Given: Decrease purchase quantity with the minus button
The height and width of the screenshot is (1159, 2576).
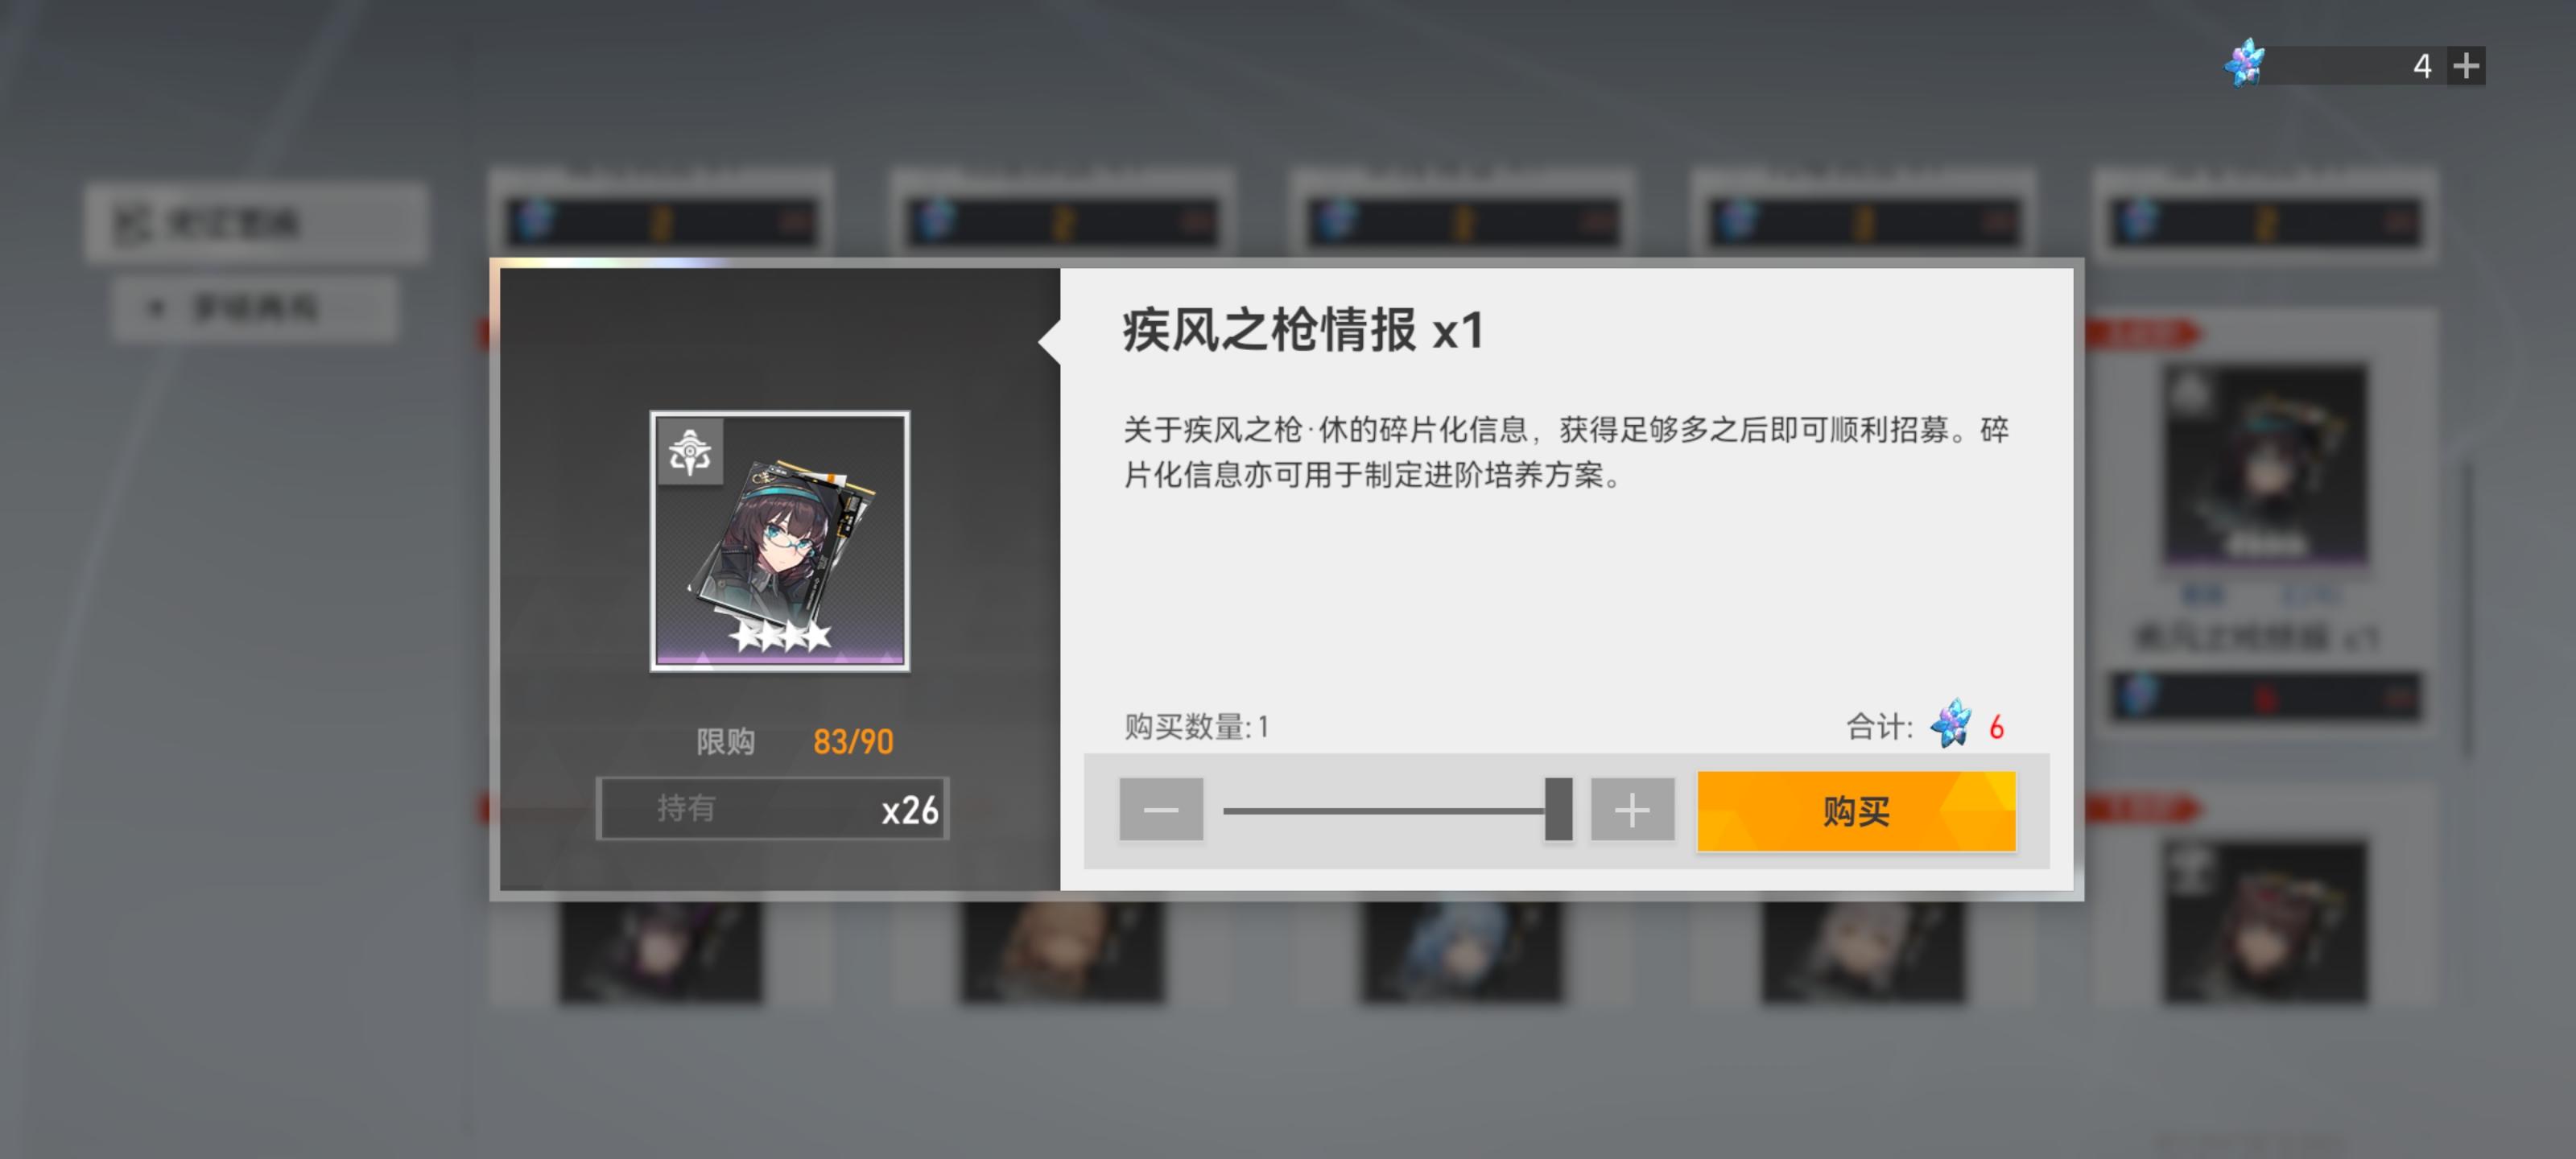Looking at the screenshot, I should coord(1161,809).
